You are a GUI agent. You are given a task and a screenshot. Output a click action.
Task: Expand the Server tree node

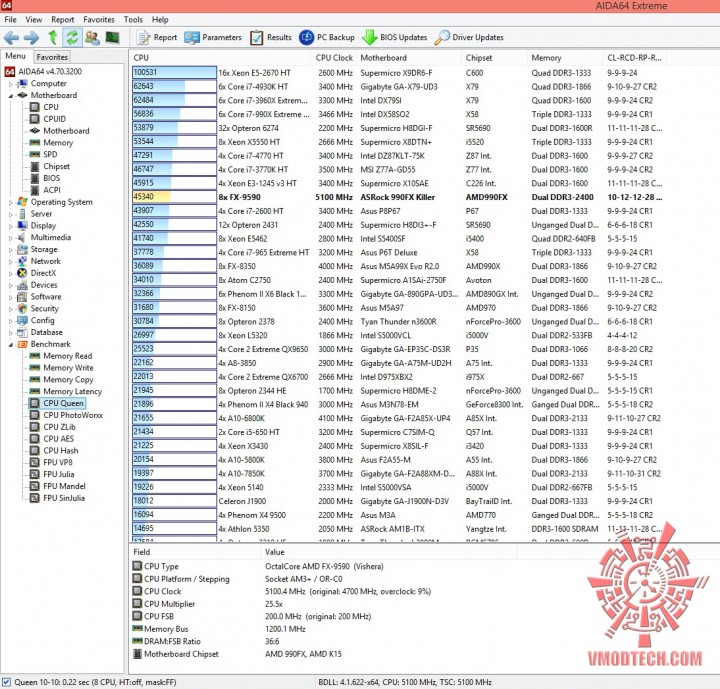coord(11,214)
